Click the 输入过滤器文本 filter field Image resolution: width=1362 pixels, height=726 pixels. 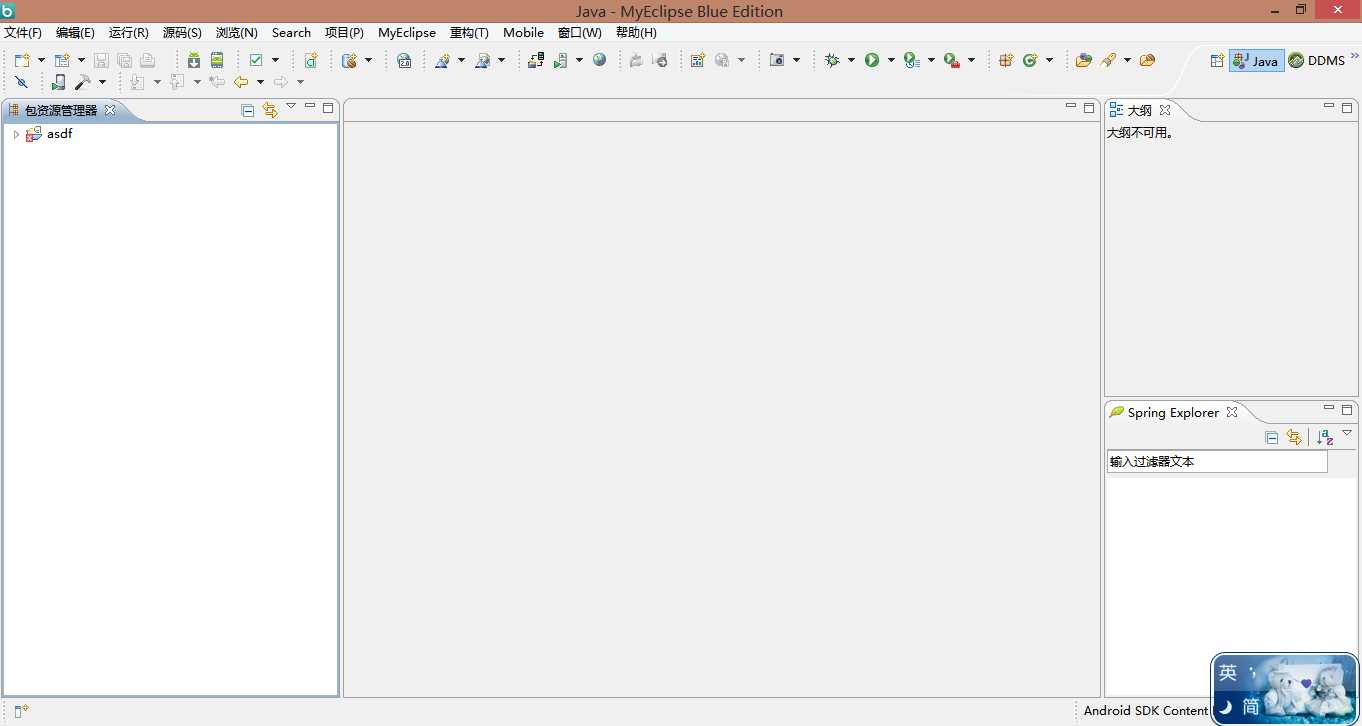(x=1217, y=462)
